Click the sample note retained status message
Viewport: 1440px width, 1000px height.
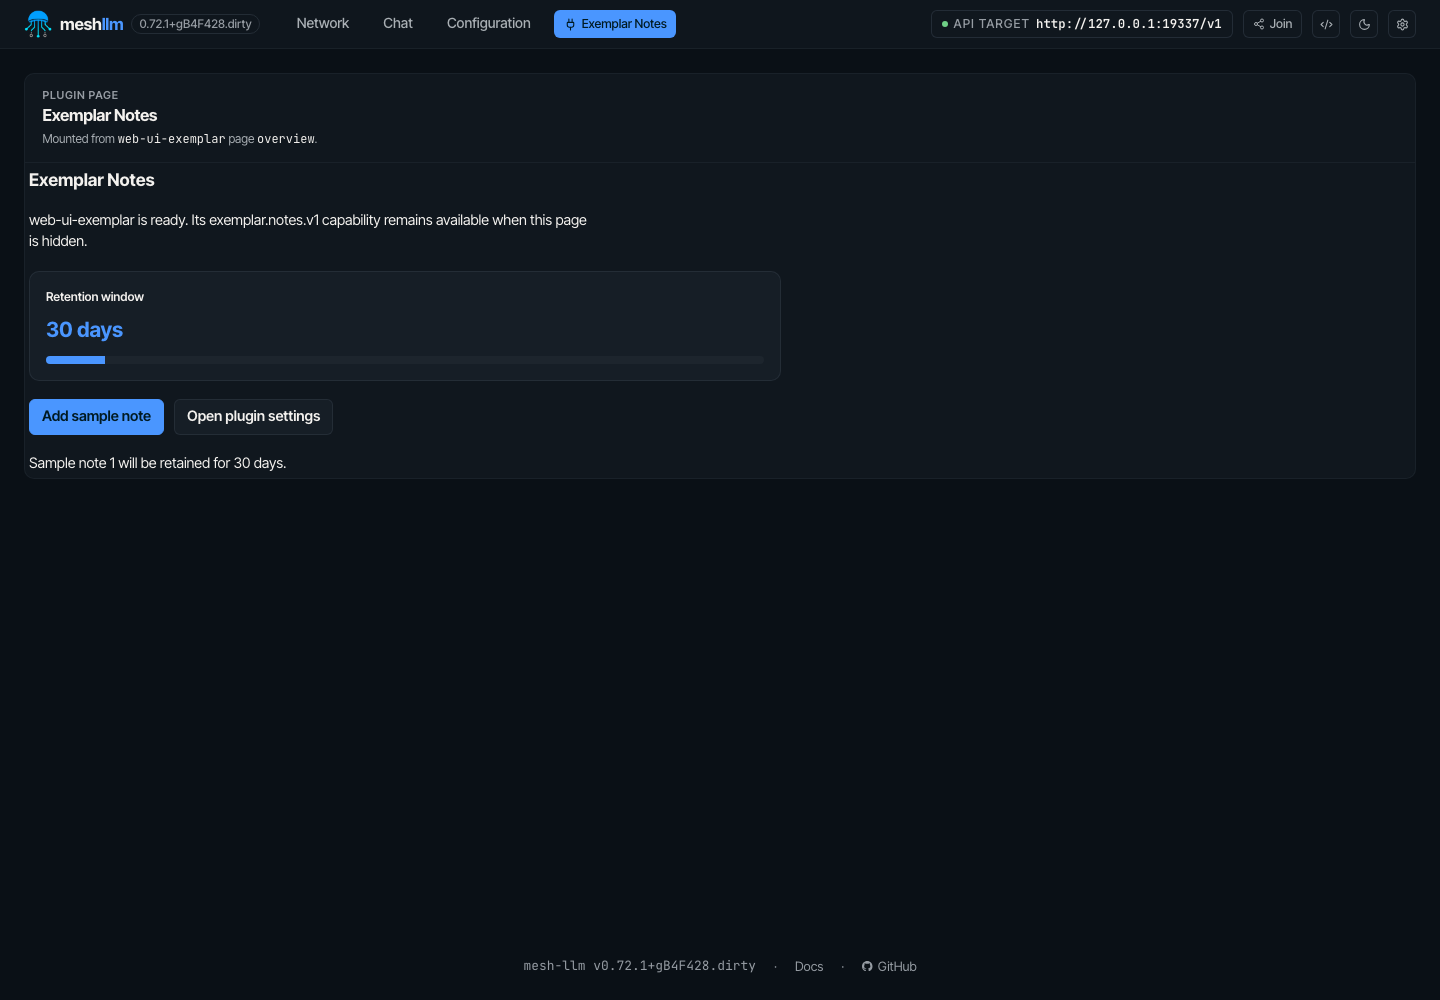click(x=158, y=463)
